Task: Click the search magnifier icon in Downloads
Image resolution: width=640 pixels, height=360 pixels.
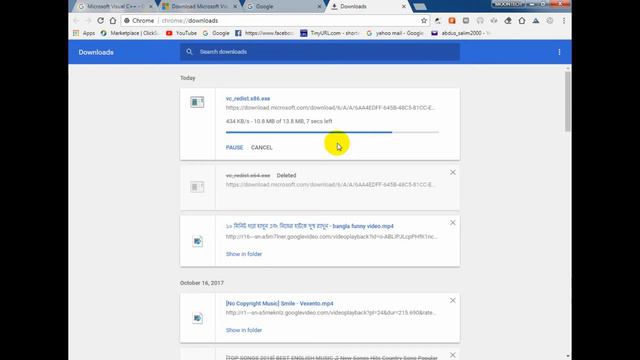Action: (x=189, y=52)
